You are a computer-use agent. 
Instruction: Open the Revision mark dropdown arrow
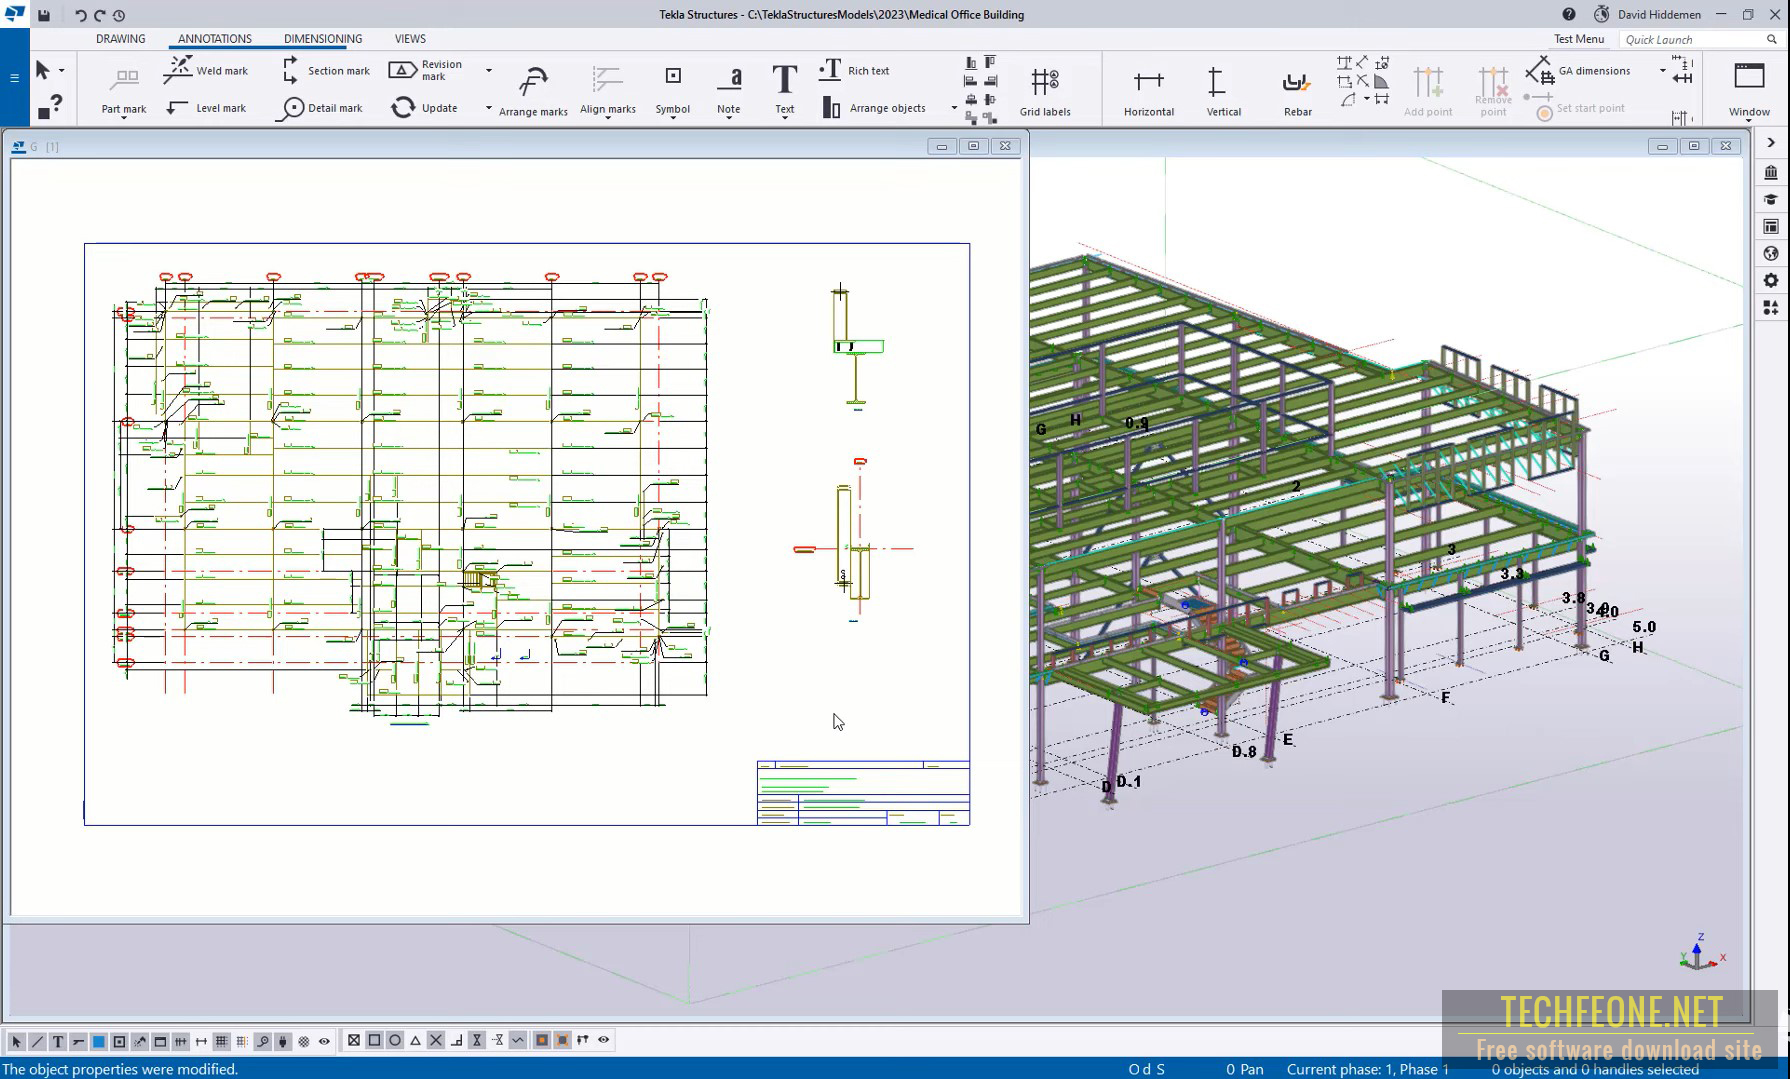point(488,71)
